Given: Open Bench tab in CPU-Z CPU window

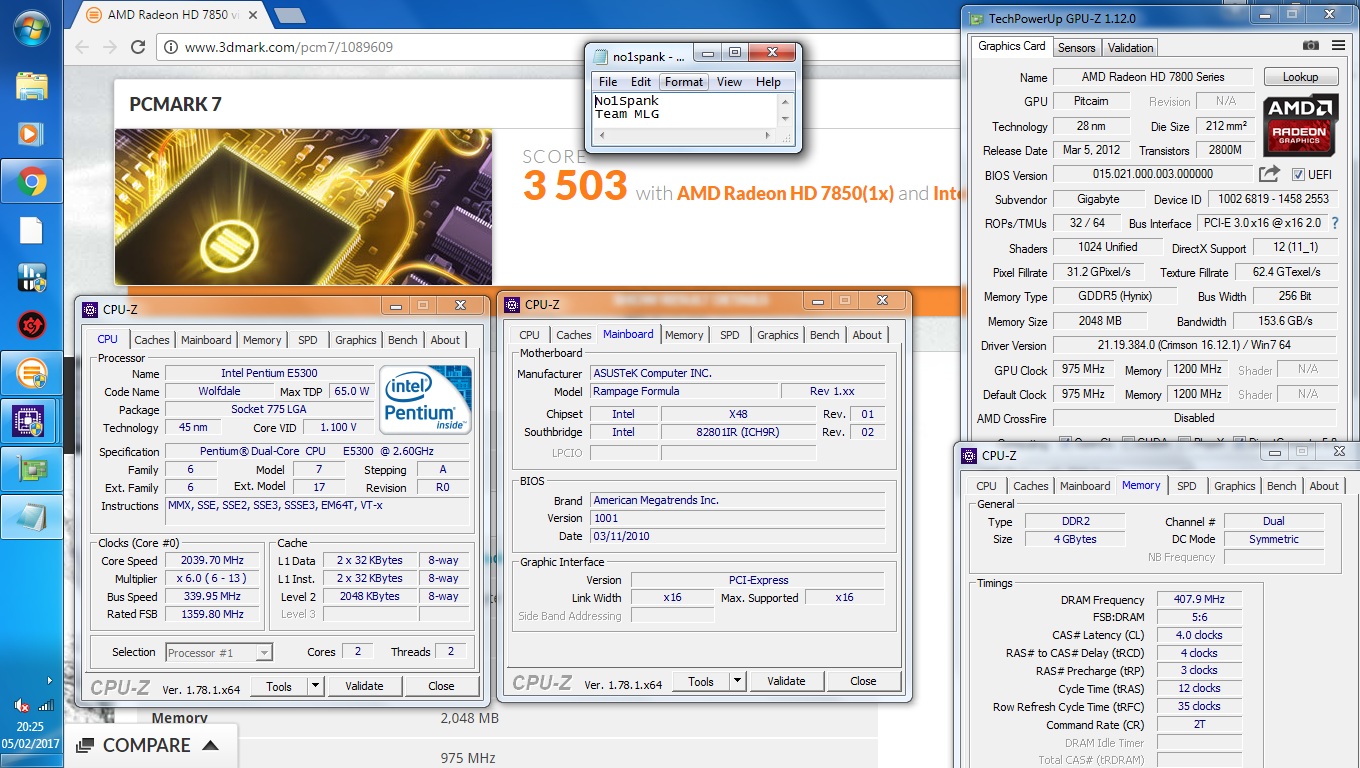Looking at the screenshot, I should tap(403, 340).
